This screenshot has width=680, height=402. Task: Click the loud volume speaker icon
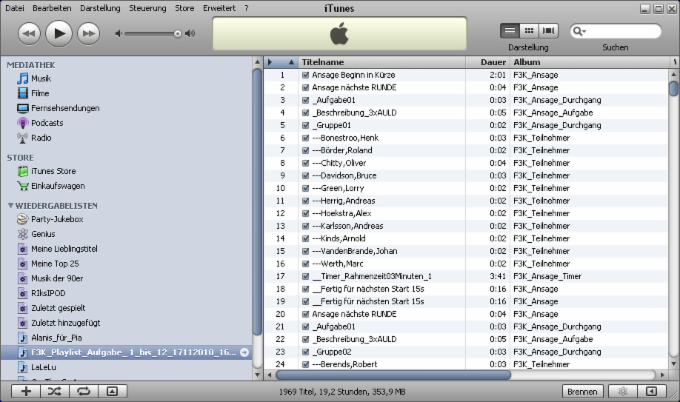[190, 33]
